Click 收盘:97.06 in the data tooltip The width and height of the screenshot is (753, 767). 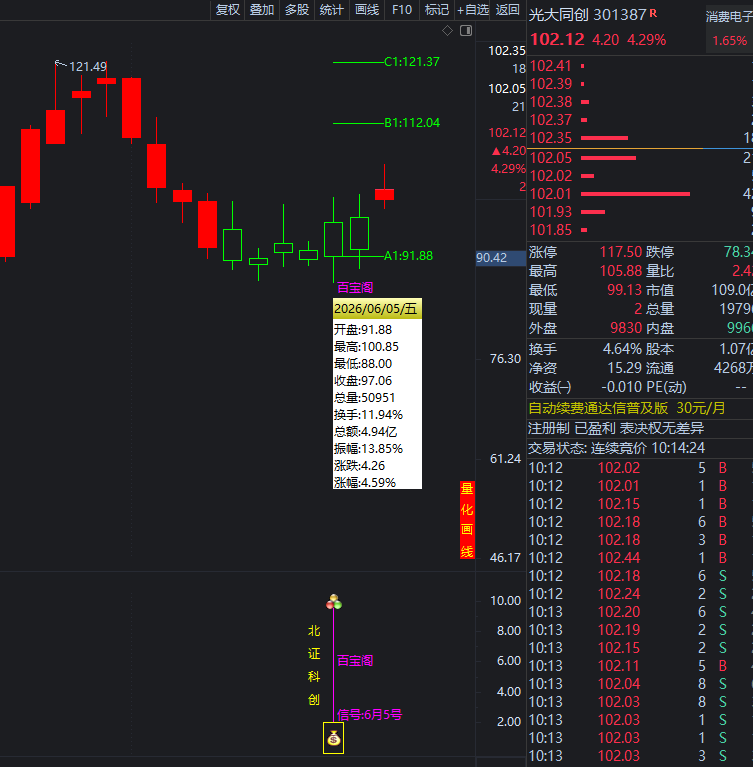pos(363,381)
